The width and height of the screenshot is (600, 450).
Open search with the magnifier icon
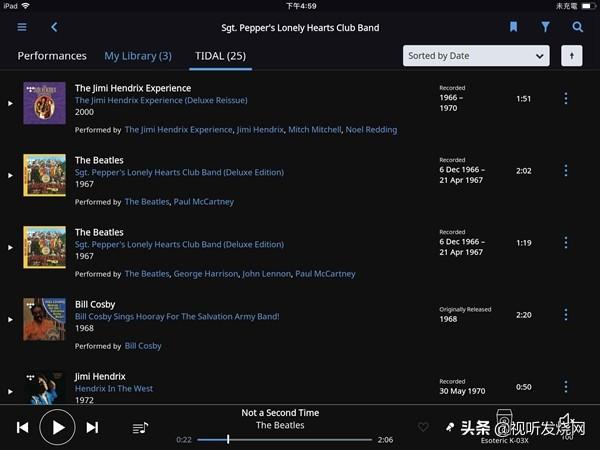tap(577, 27)
